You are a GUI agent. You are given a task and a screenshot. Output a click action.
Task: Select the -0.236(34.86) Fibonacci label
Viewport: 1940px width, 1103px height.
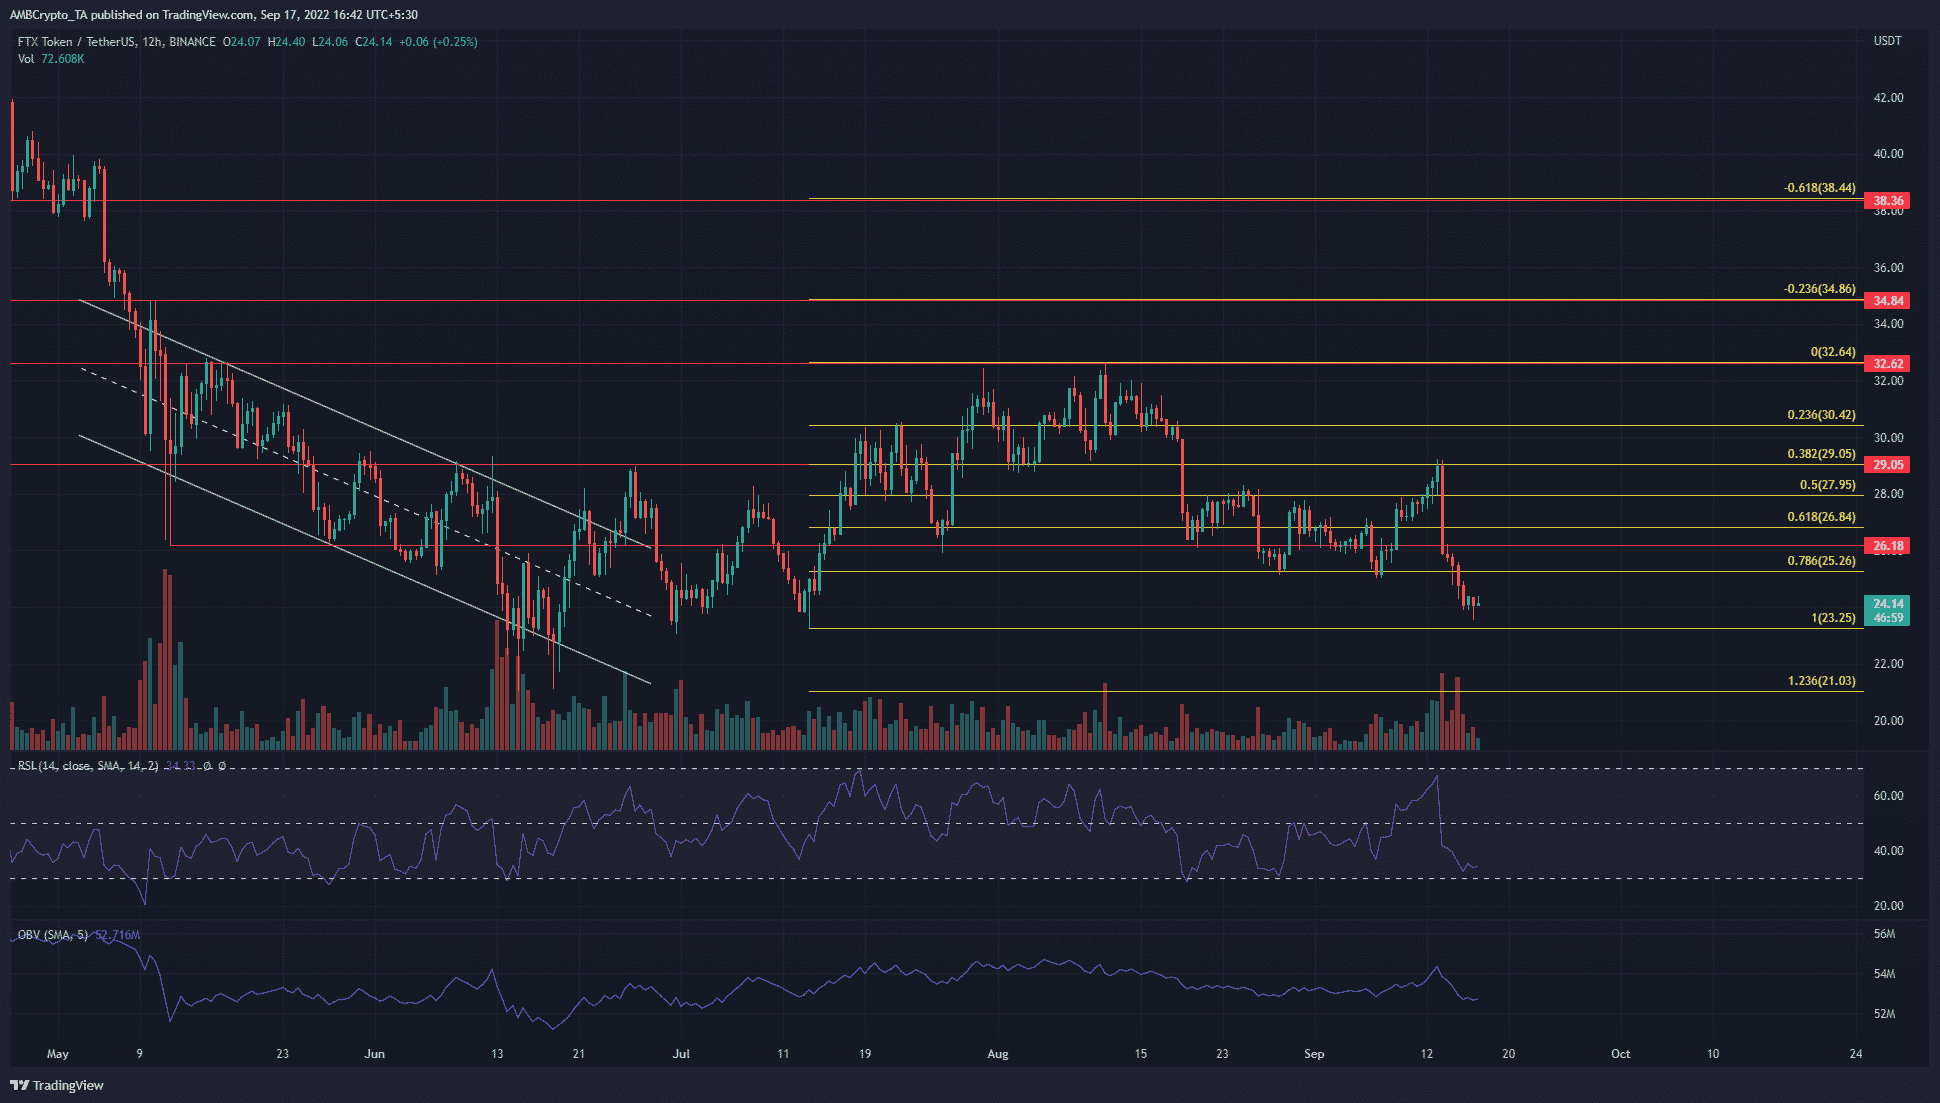pyautogui.click(x=1819, y=289)
